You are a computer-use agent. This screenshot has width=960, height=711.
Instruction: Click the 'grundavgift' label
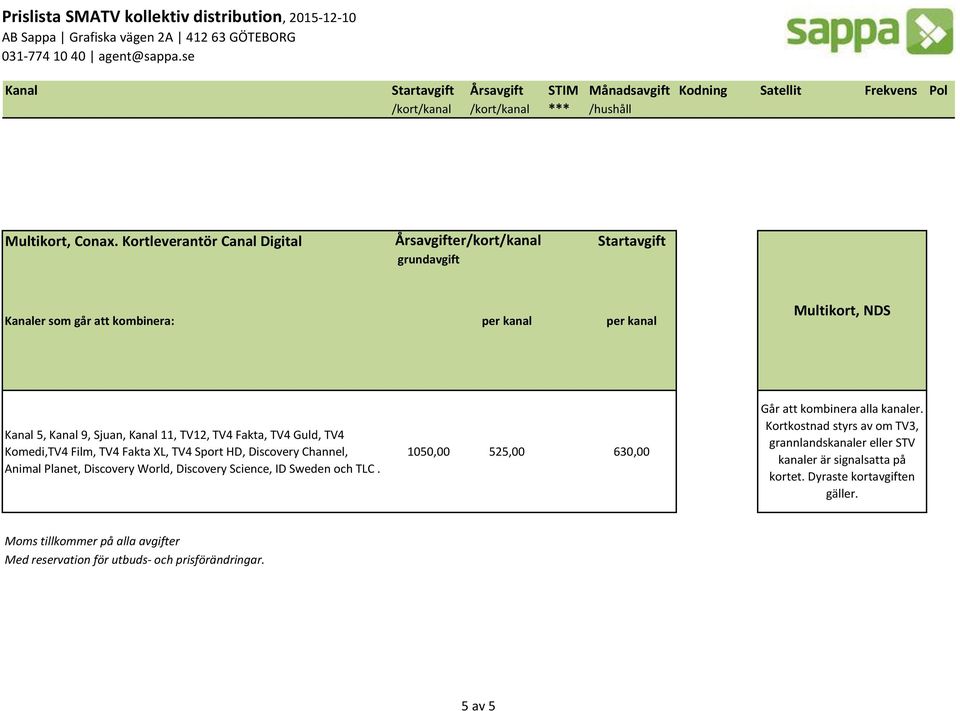coord(428,260)
